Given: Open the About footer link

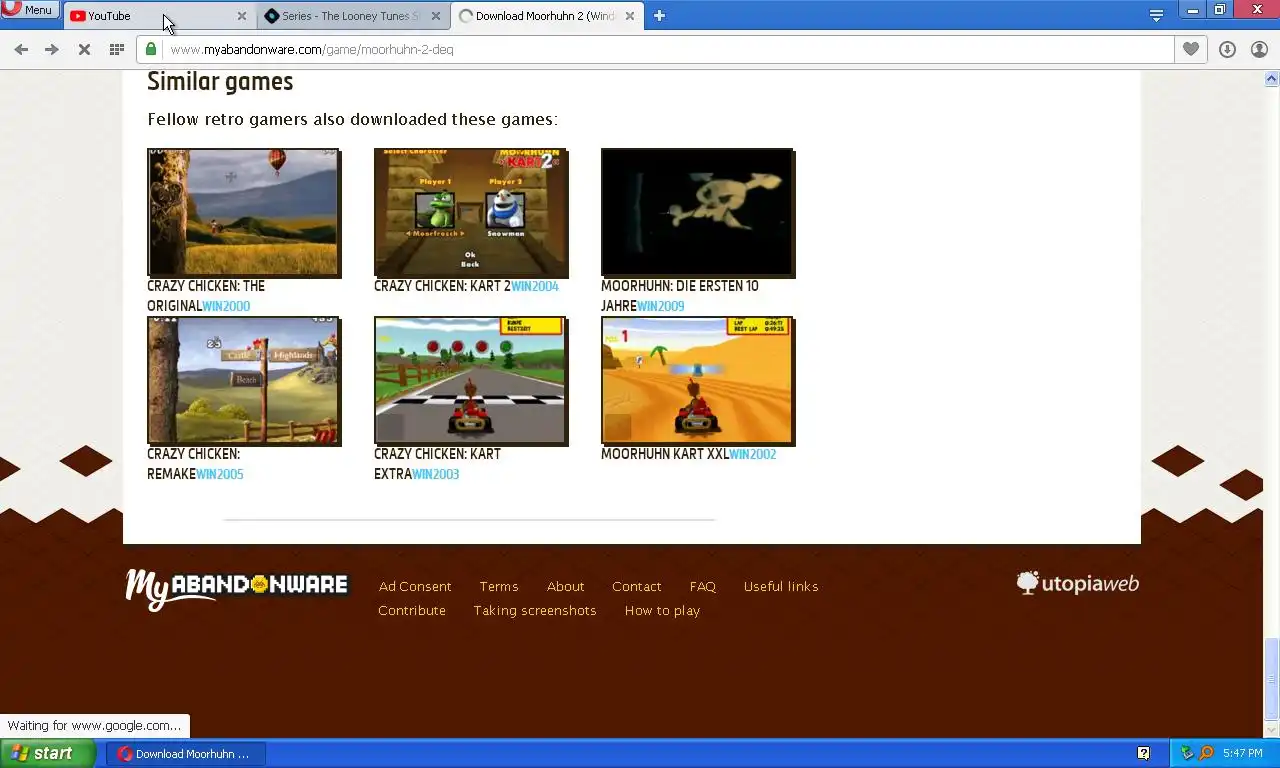Looking at the screenshot, I should click(x=565, y=587).
